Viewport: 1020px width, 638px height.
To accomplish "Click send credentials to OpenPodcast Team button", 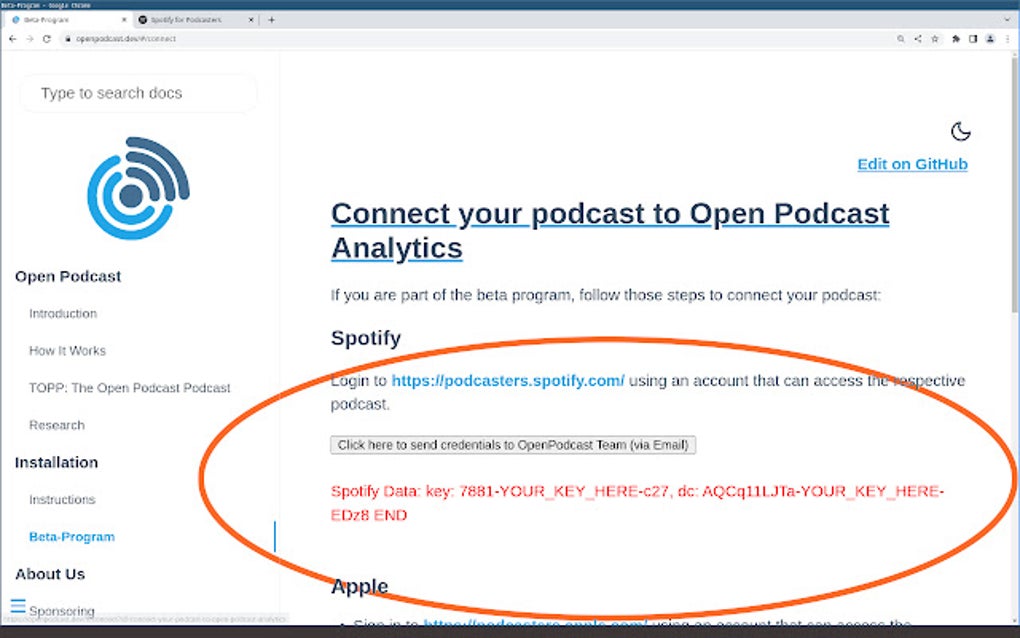I will point(513,445).
